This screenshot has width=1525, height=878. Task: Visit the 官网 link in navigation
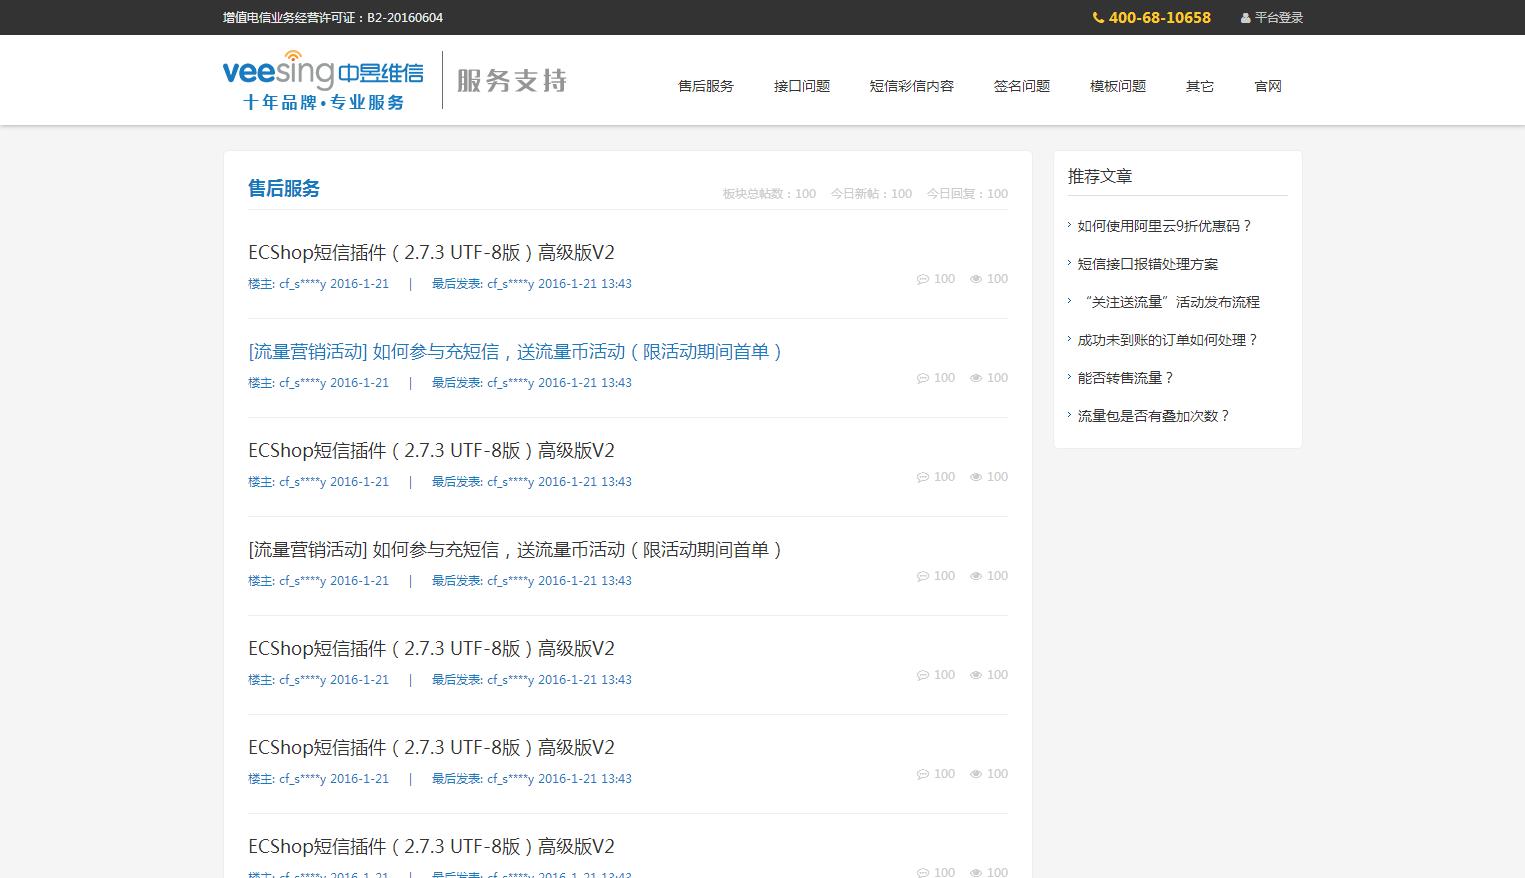pyautogui.click(x=1267, y=86)
